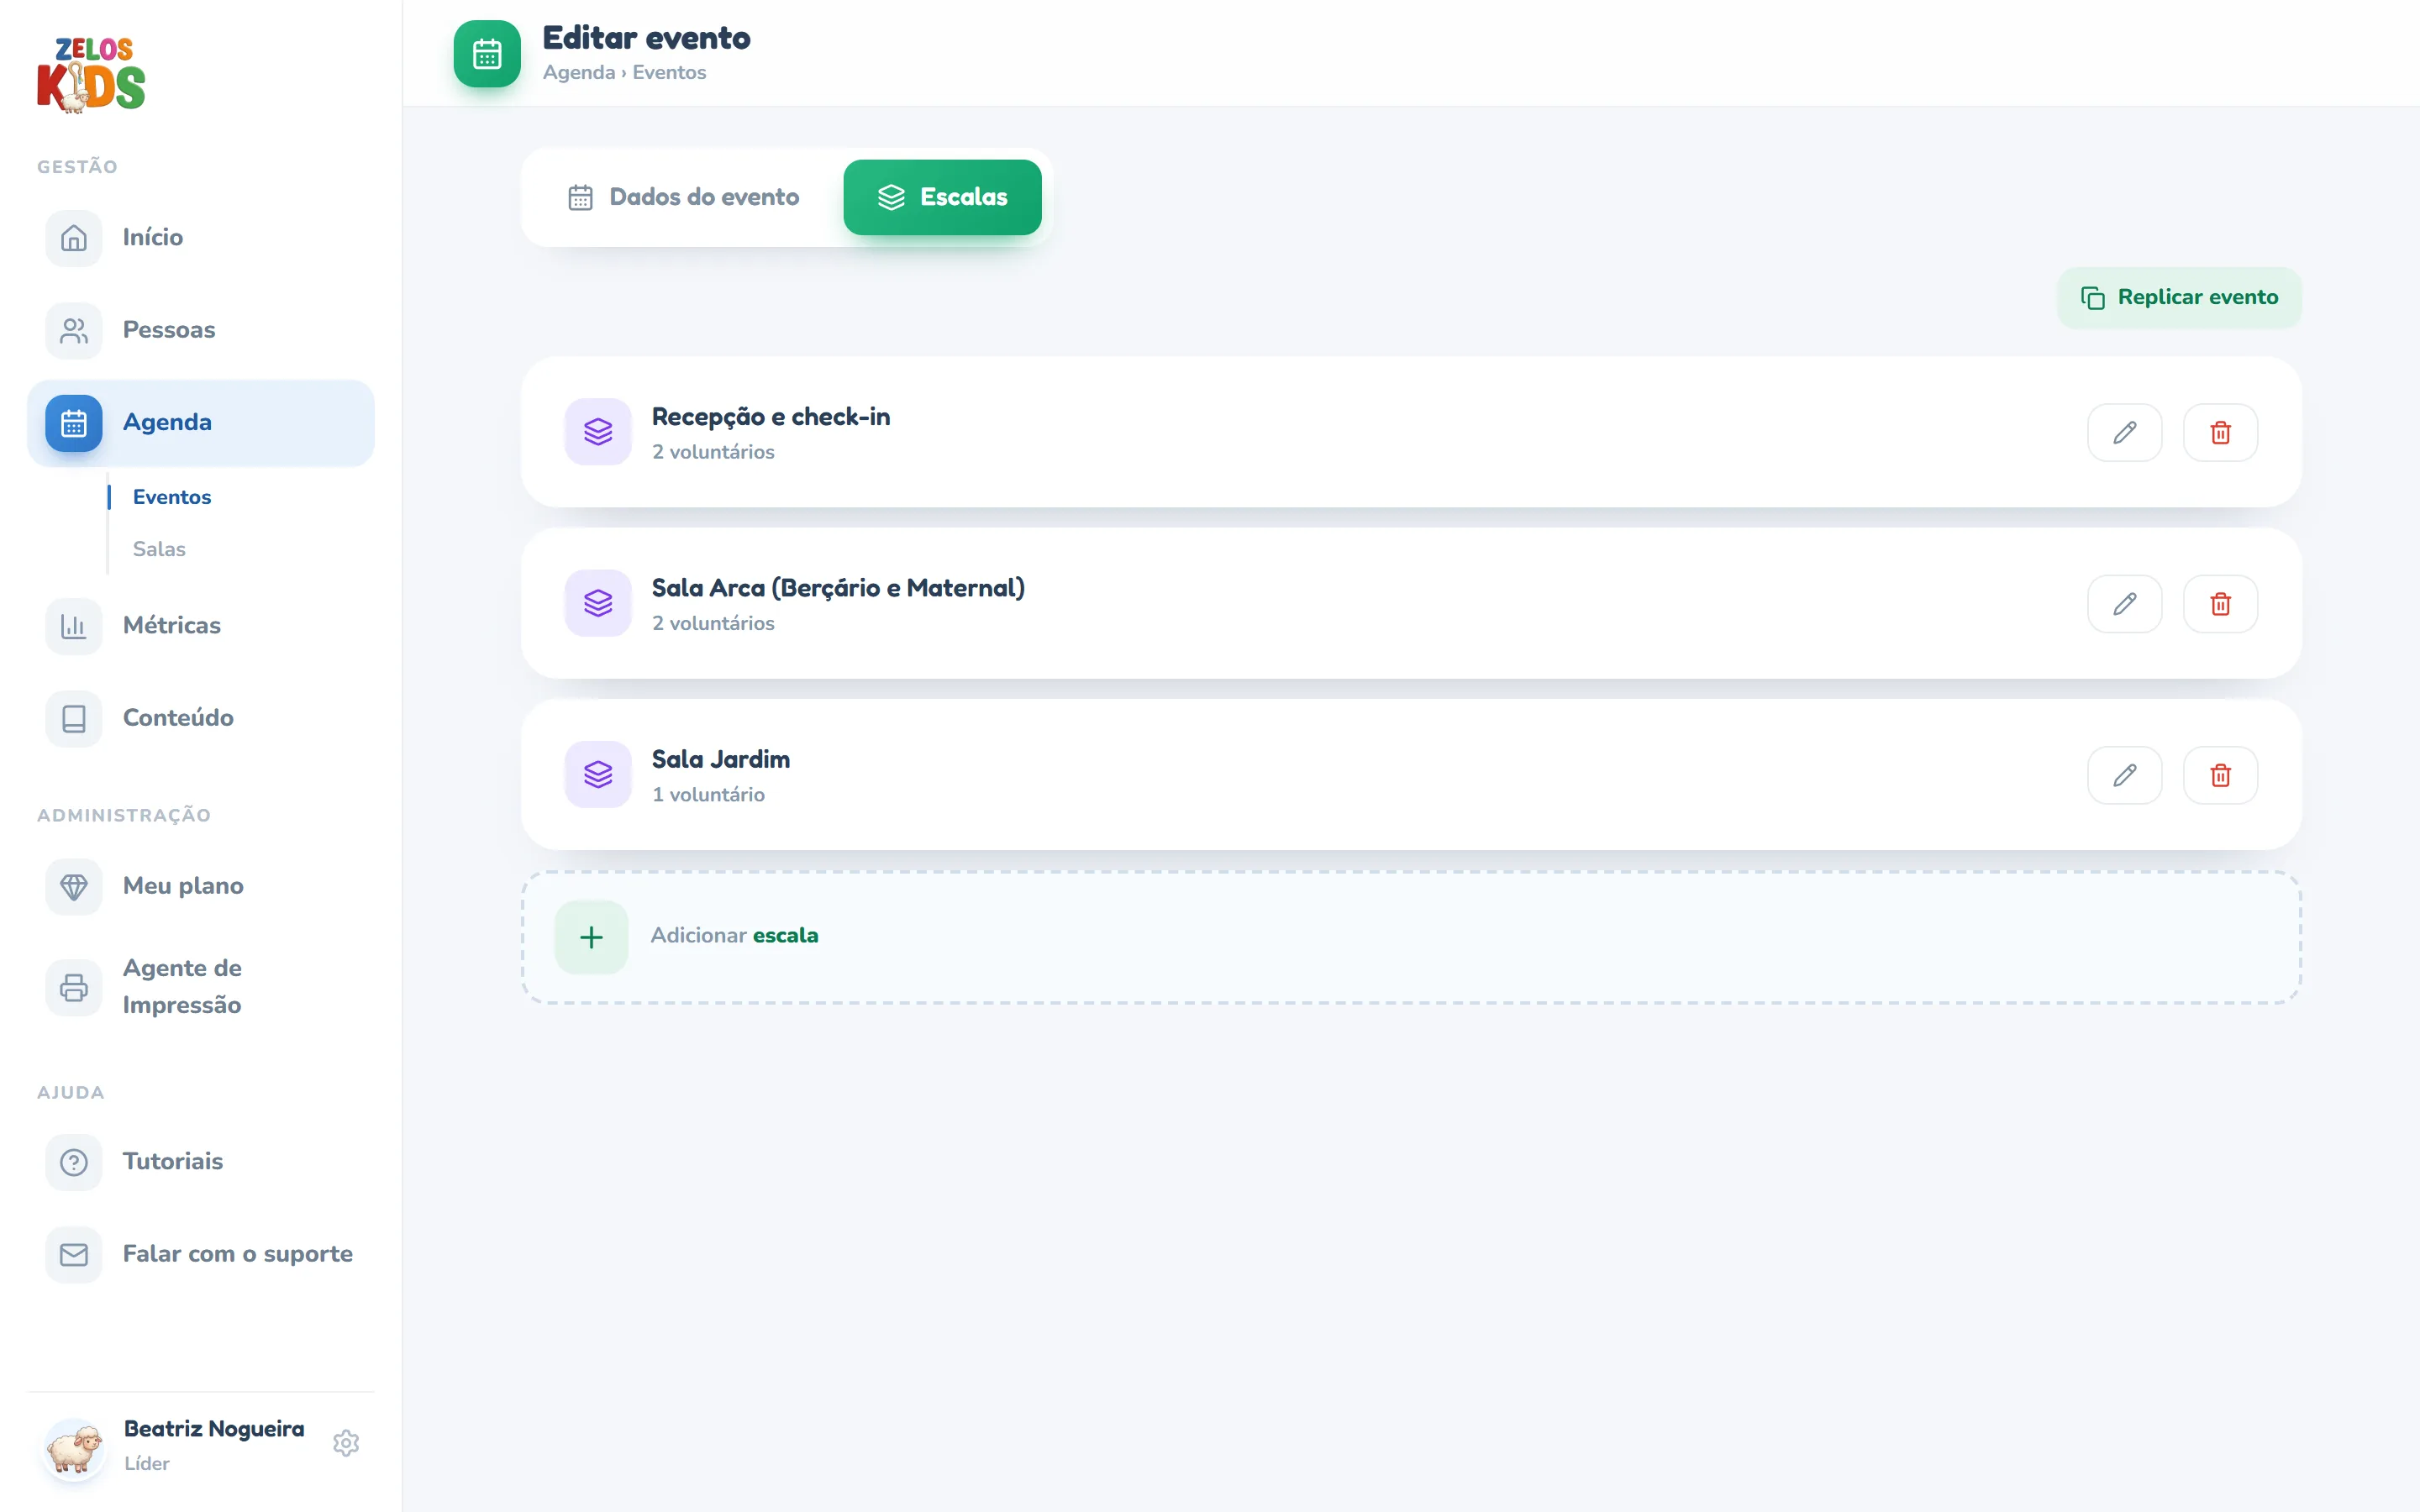Click the plus icon to add escala

[x=591, y=937]
